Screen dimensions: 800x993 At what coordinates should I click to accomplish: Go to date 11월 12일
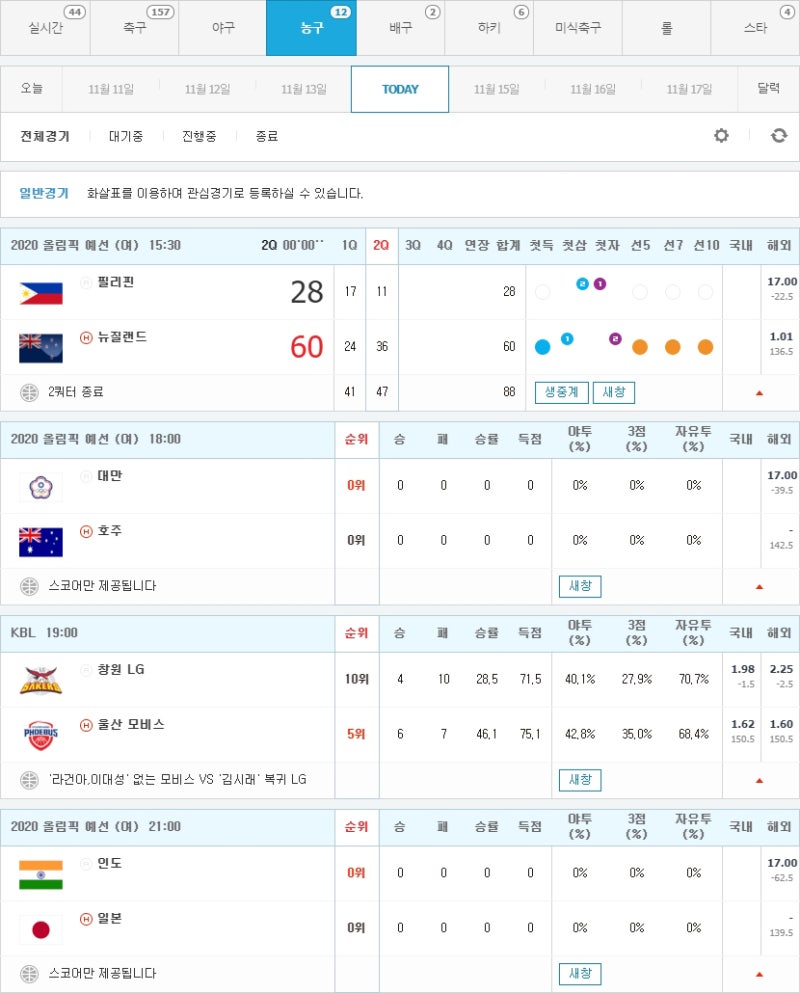207,89
